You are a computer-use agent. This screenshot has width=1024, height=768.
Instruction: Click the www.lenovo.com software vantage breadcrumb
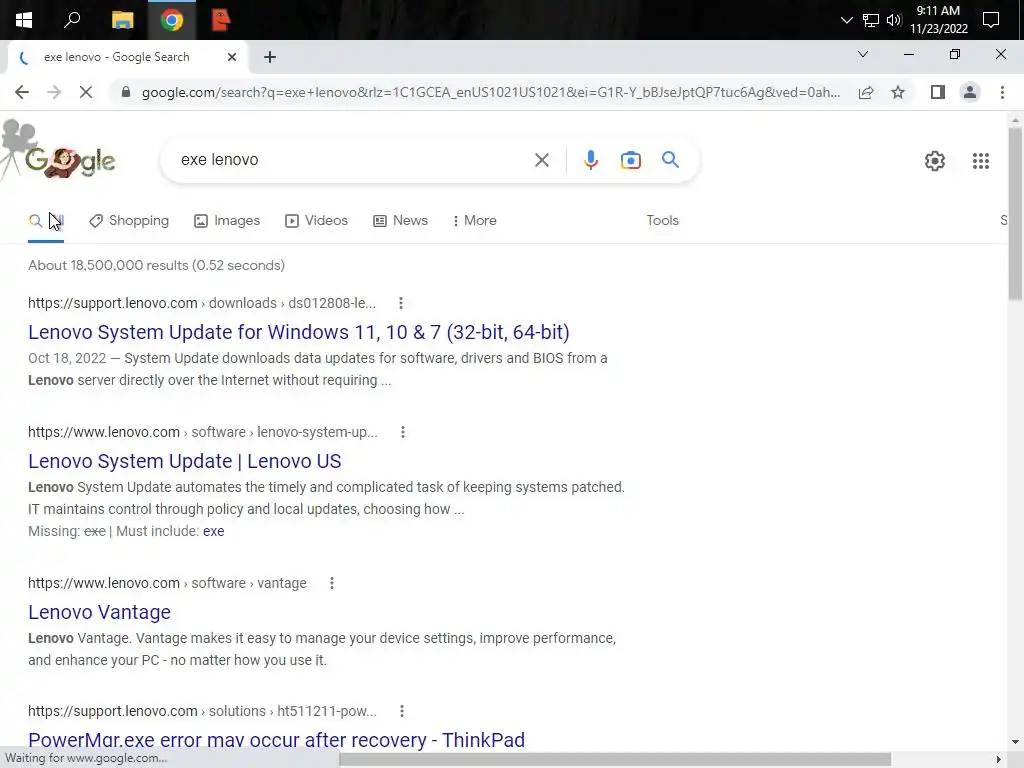click(167, 583)
